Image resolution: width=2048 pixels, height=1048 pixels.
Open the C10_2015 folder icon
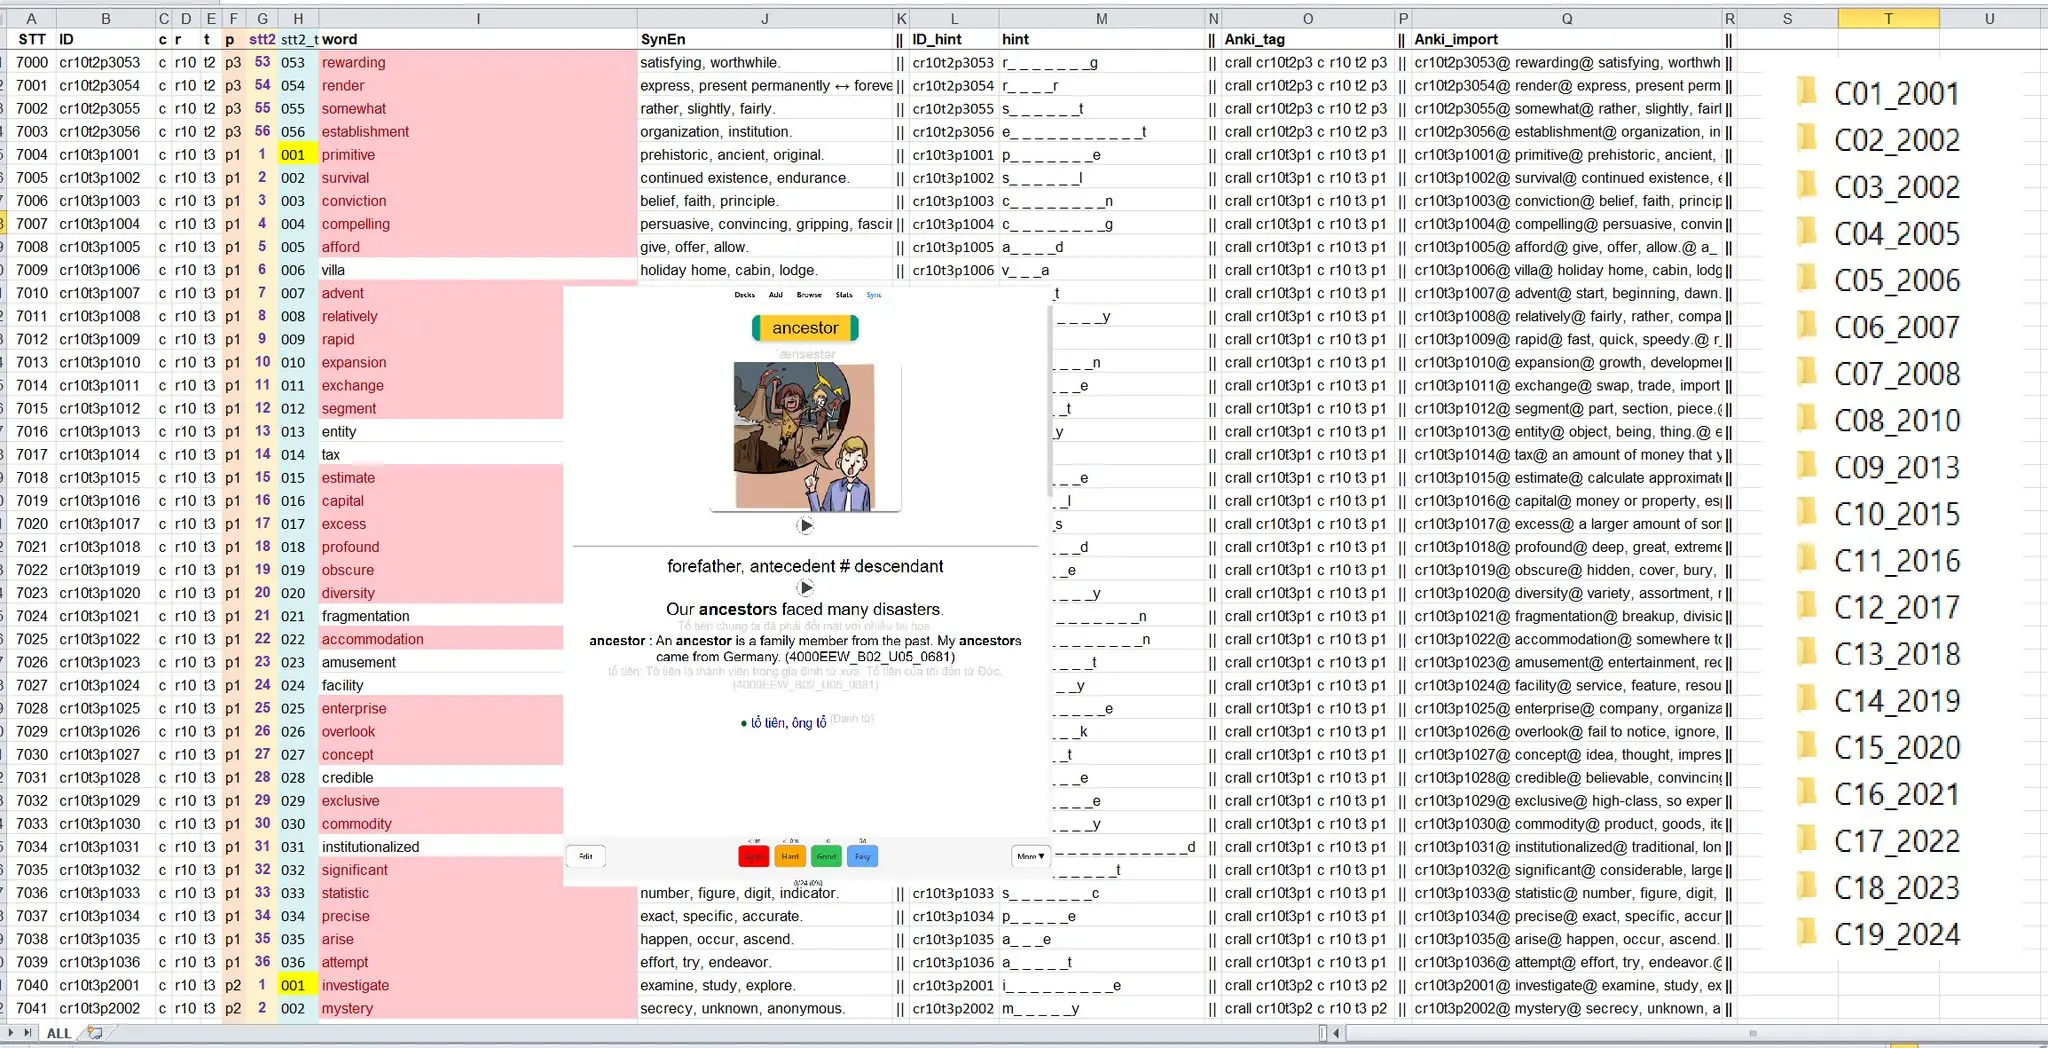(1806, 514)
